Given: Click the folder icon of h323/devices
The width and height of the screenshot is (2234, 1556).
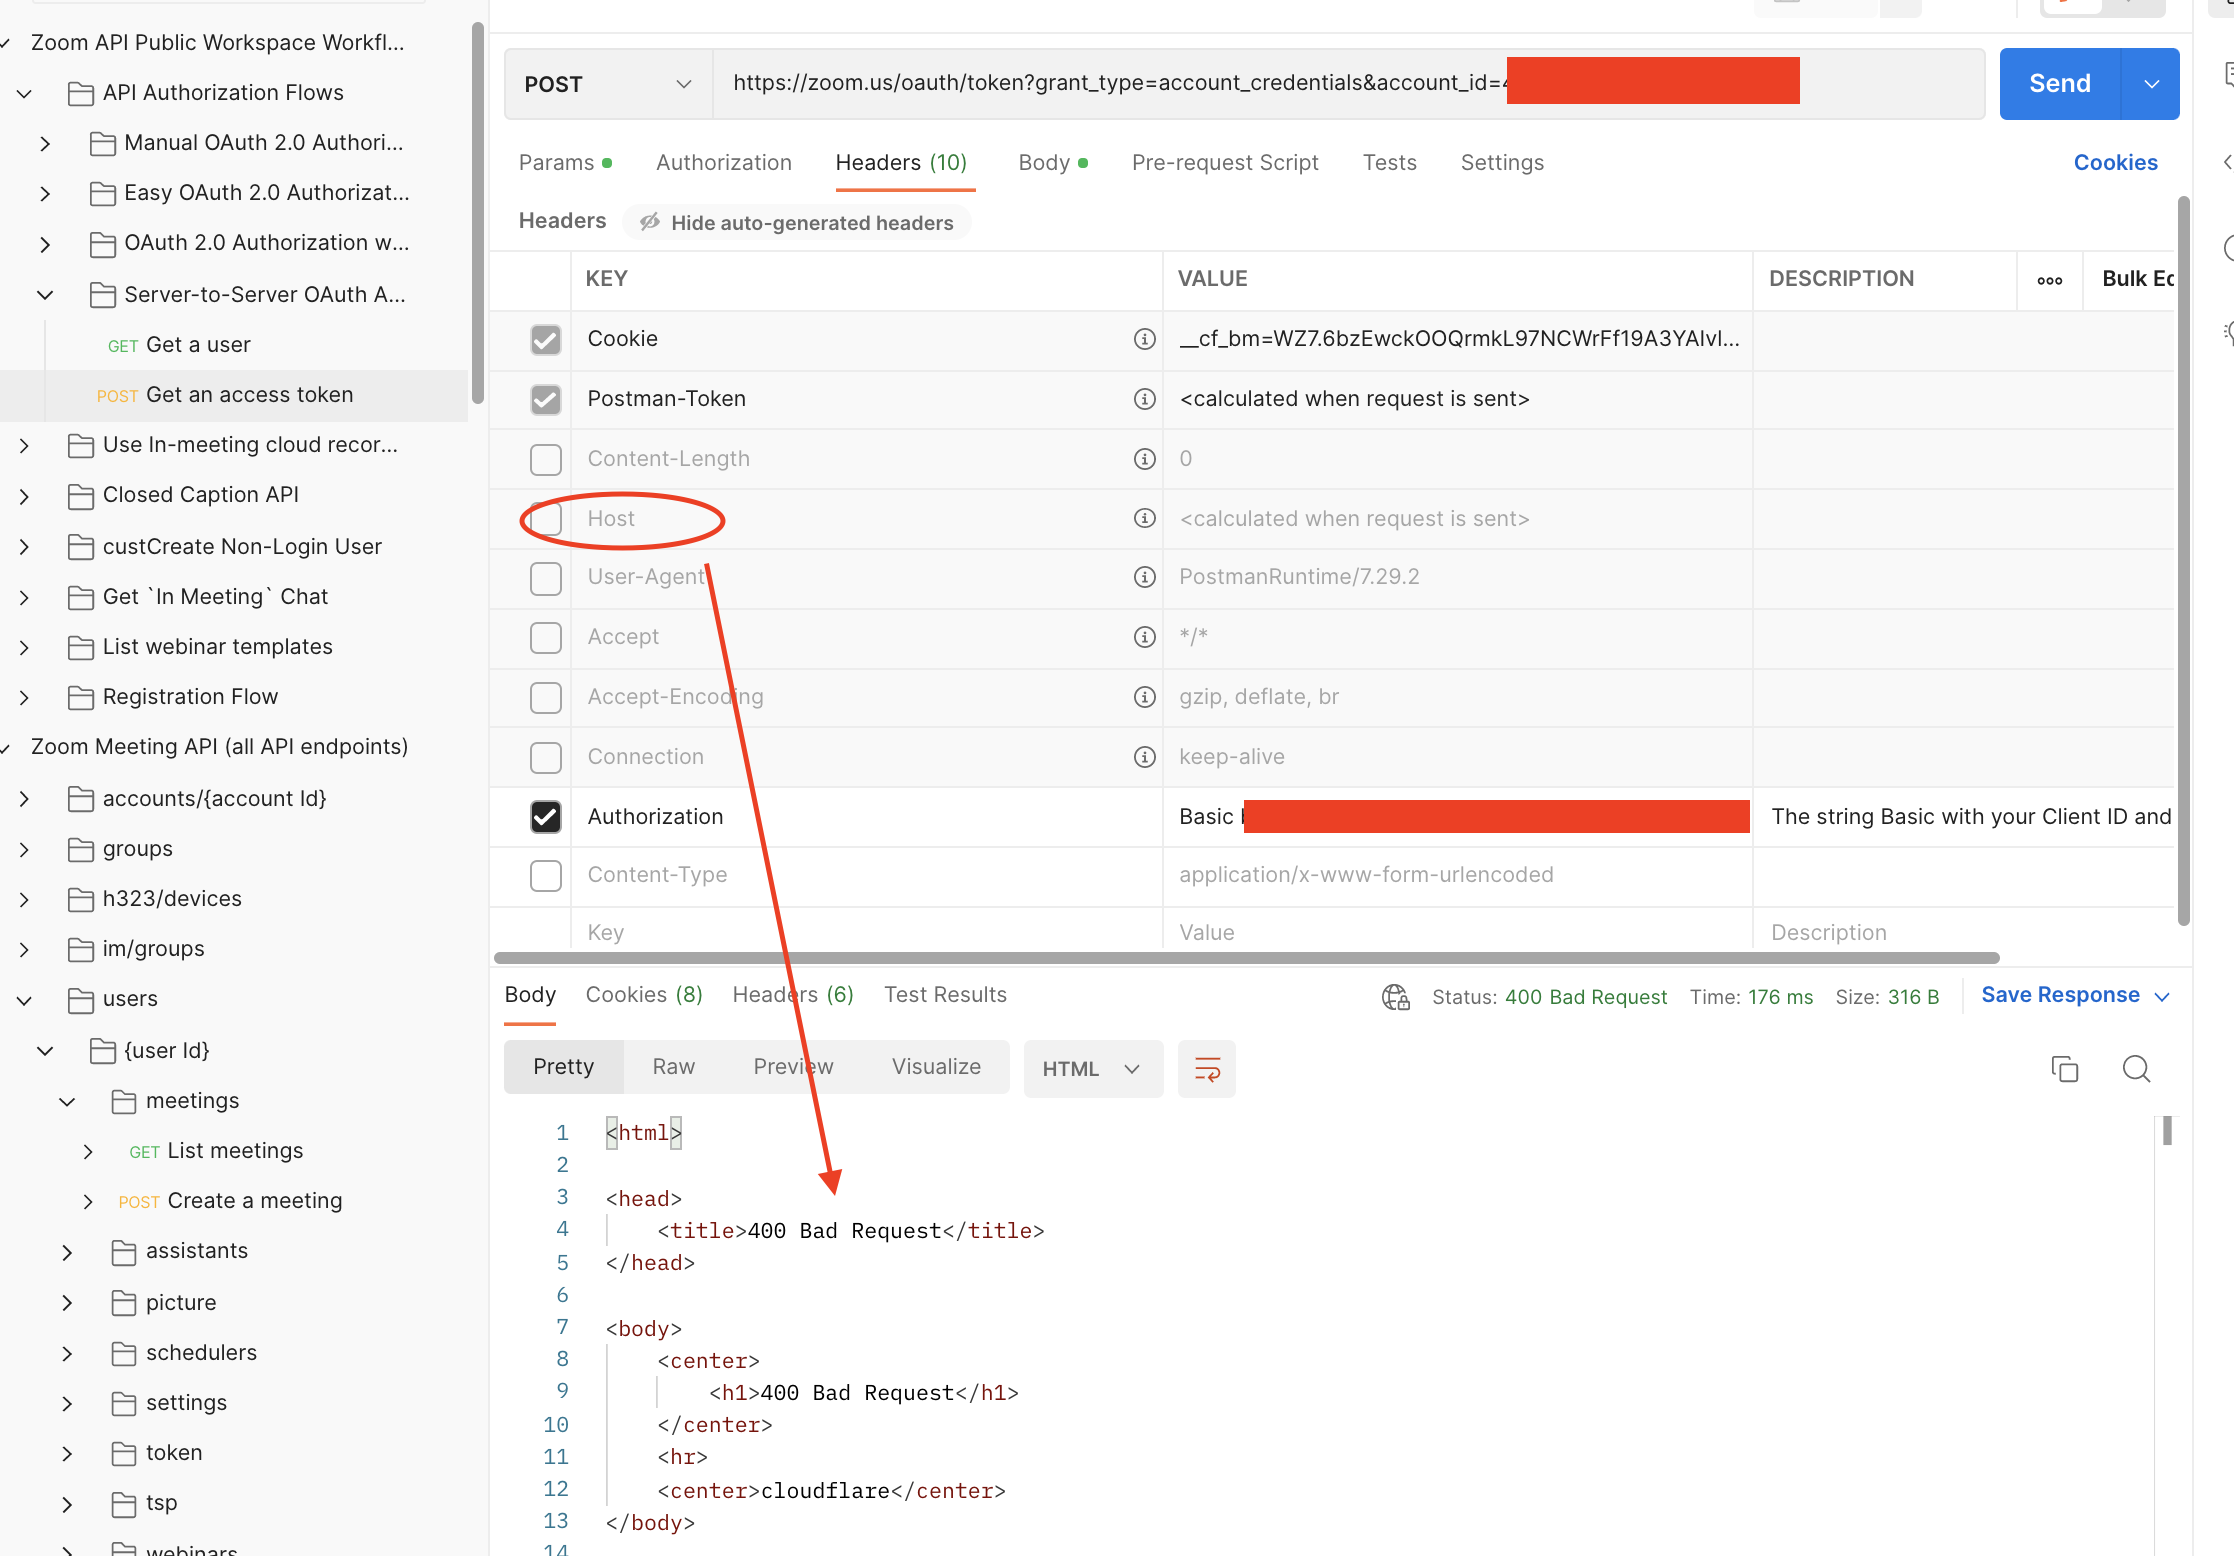Looking at the screenshot, I should (x=81, y=899).
